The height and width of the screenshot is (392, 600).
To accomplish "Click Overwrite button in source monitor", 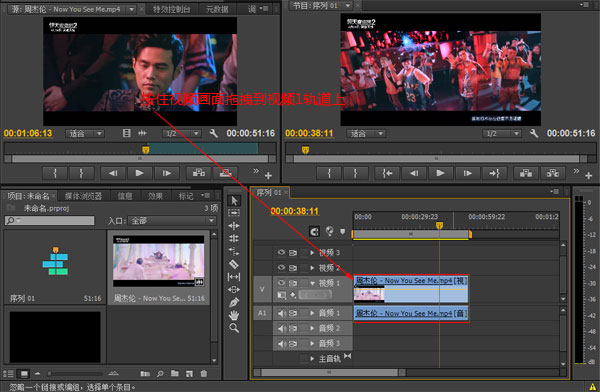I will (x=225, y=173).
